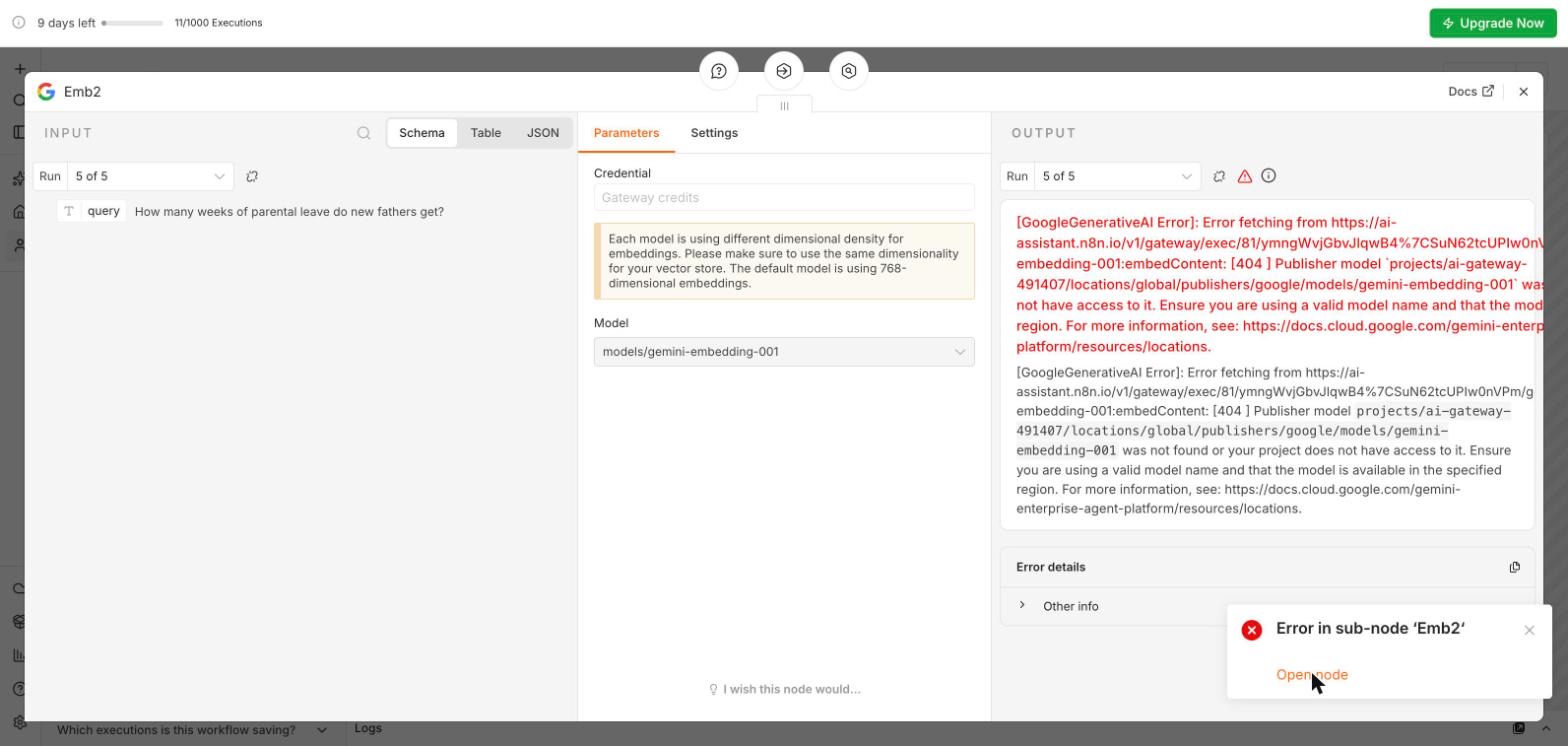
Task: Open the Model dropdown showing gemini-embedding-001
Action: click(784, 352)
